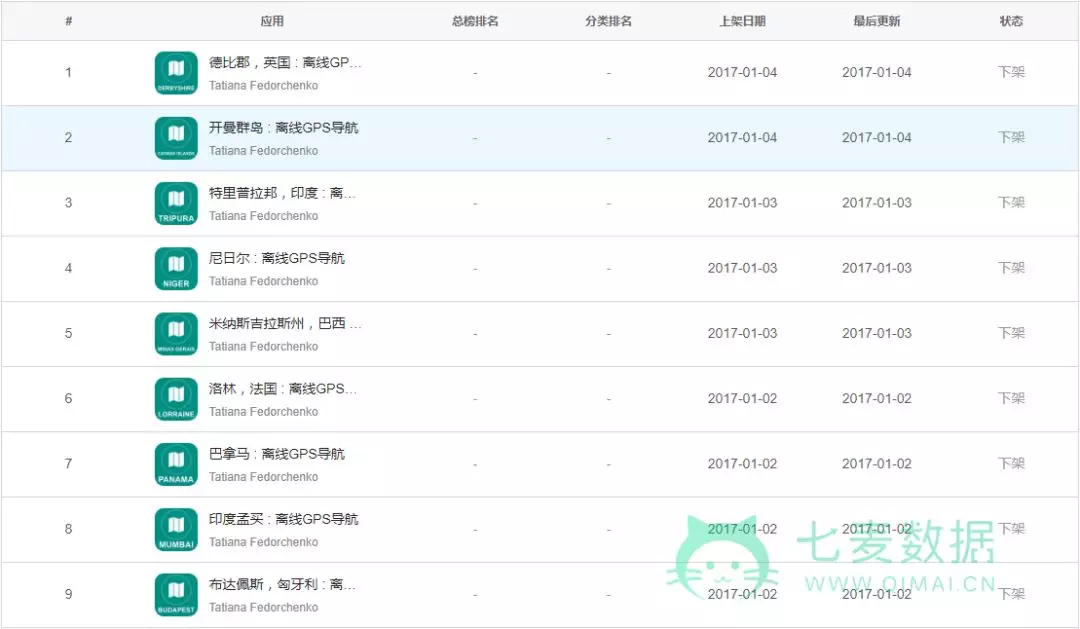1080x629 pixels.
Task: Sort by the 最后更新 column header
Action: pyautogui.click(x=876, y=21)
